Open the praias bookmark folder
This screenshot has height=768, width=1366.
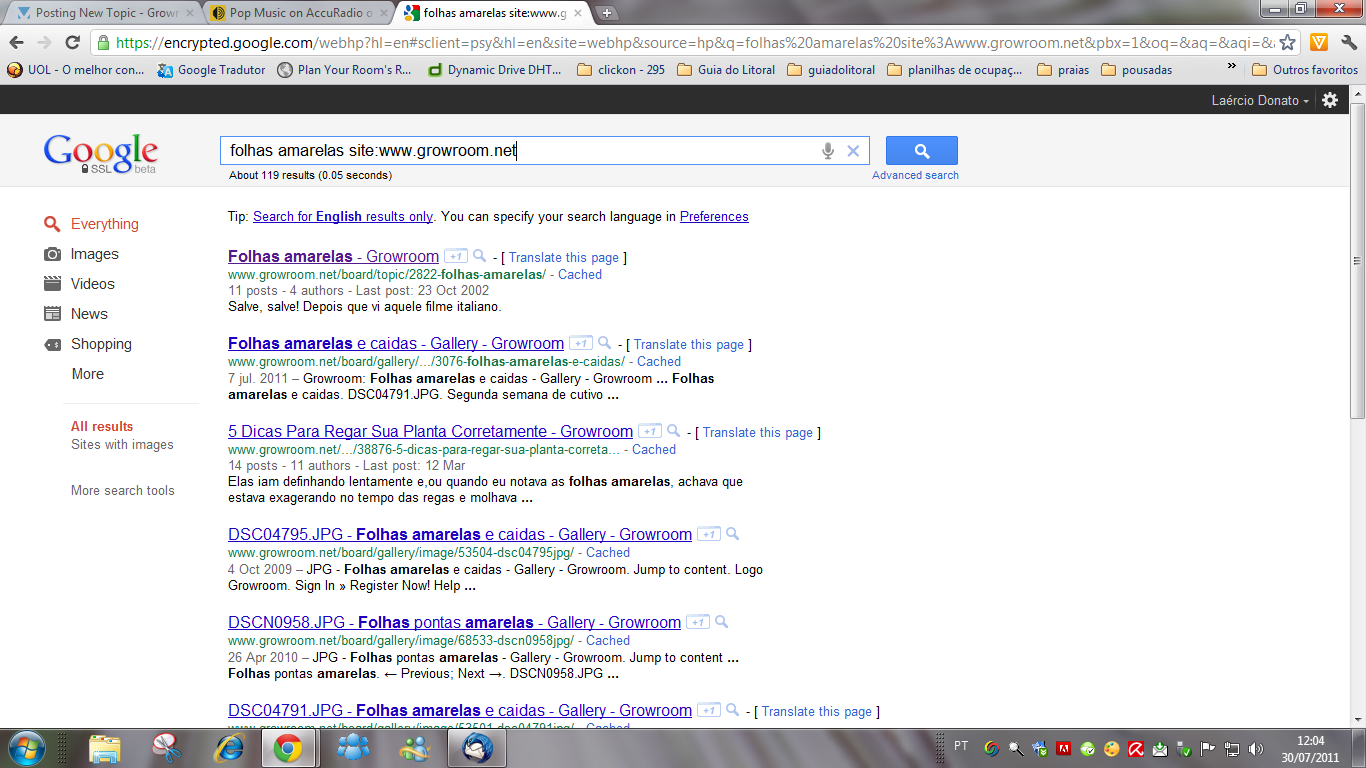coord(1063,70)
